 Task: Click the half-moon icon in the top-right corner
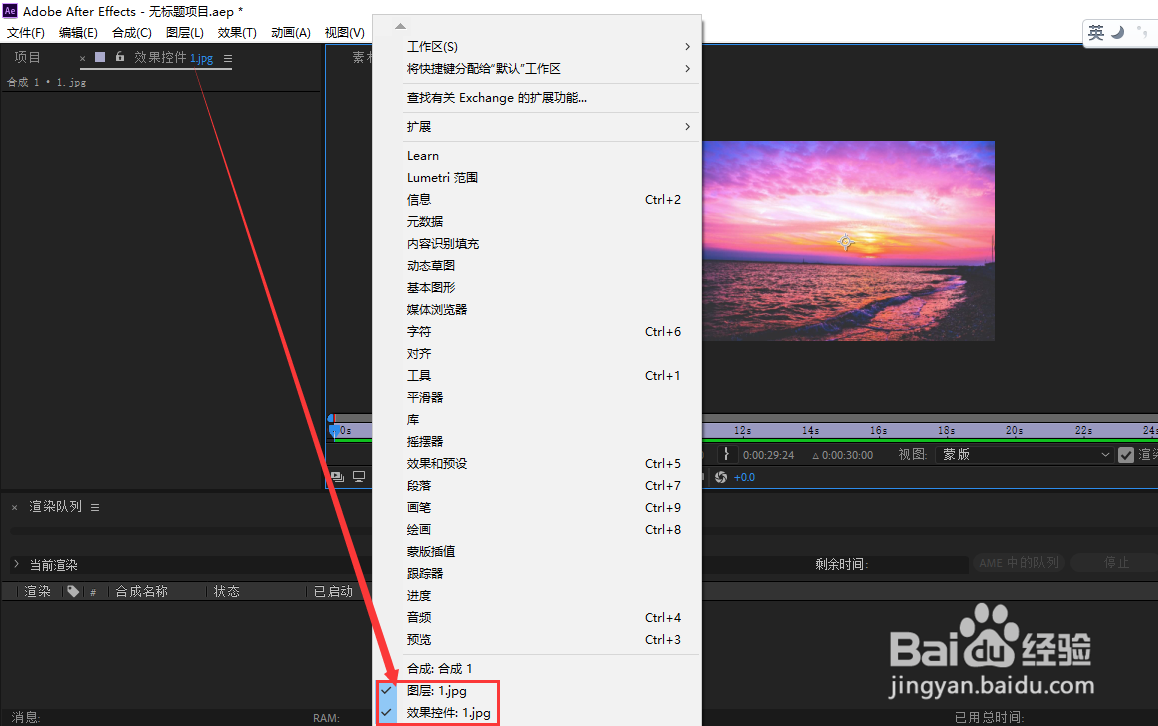point(1115,32)
